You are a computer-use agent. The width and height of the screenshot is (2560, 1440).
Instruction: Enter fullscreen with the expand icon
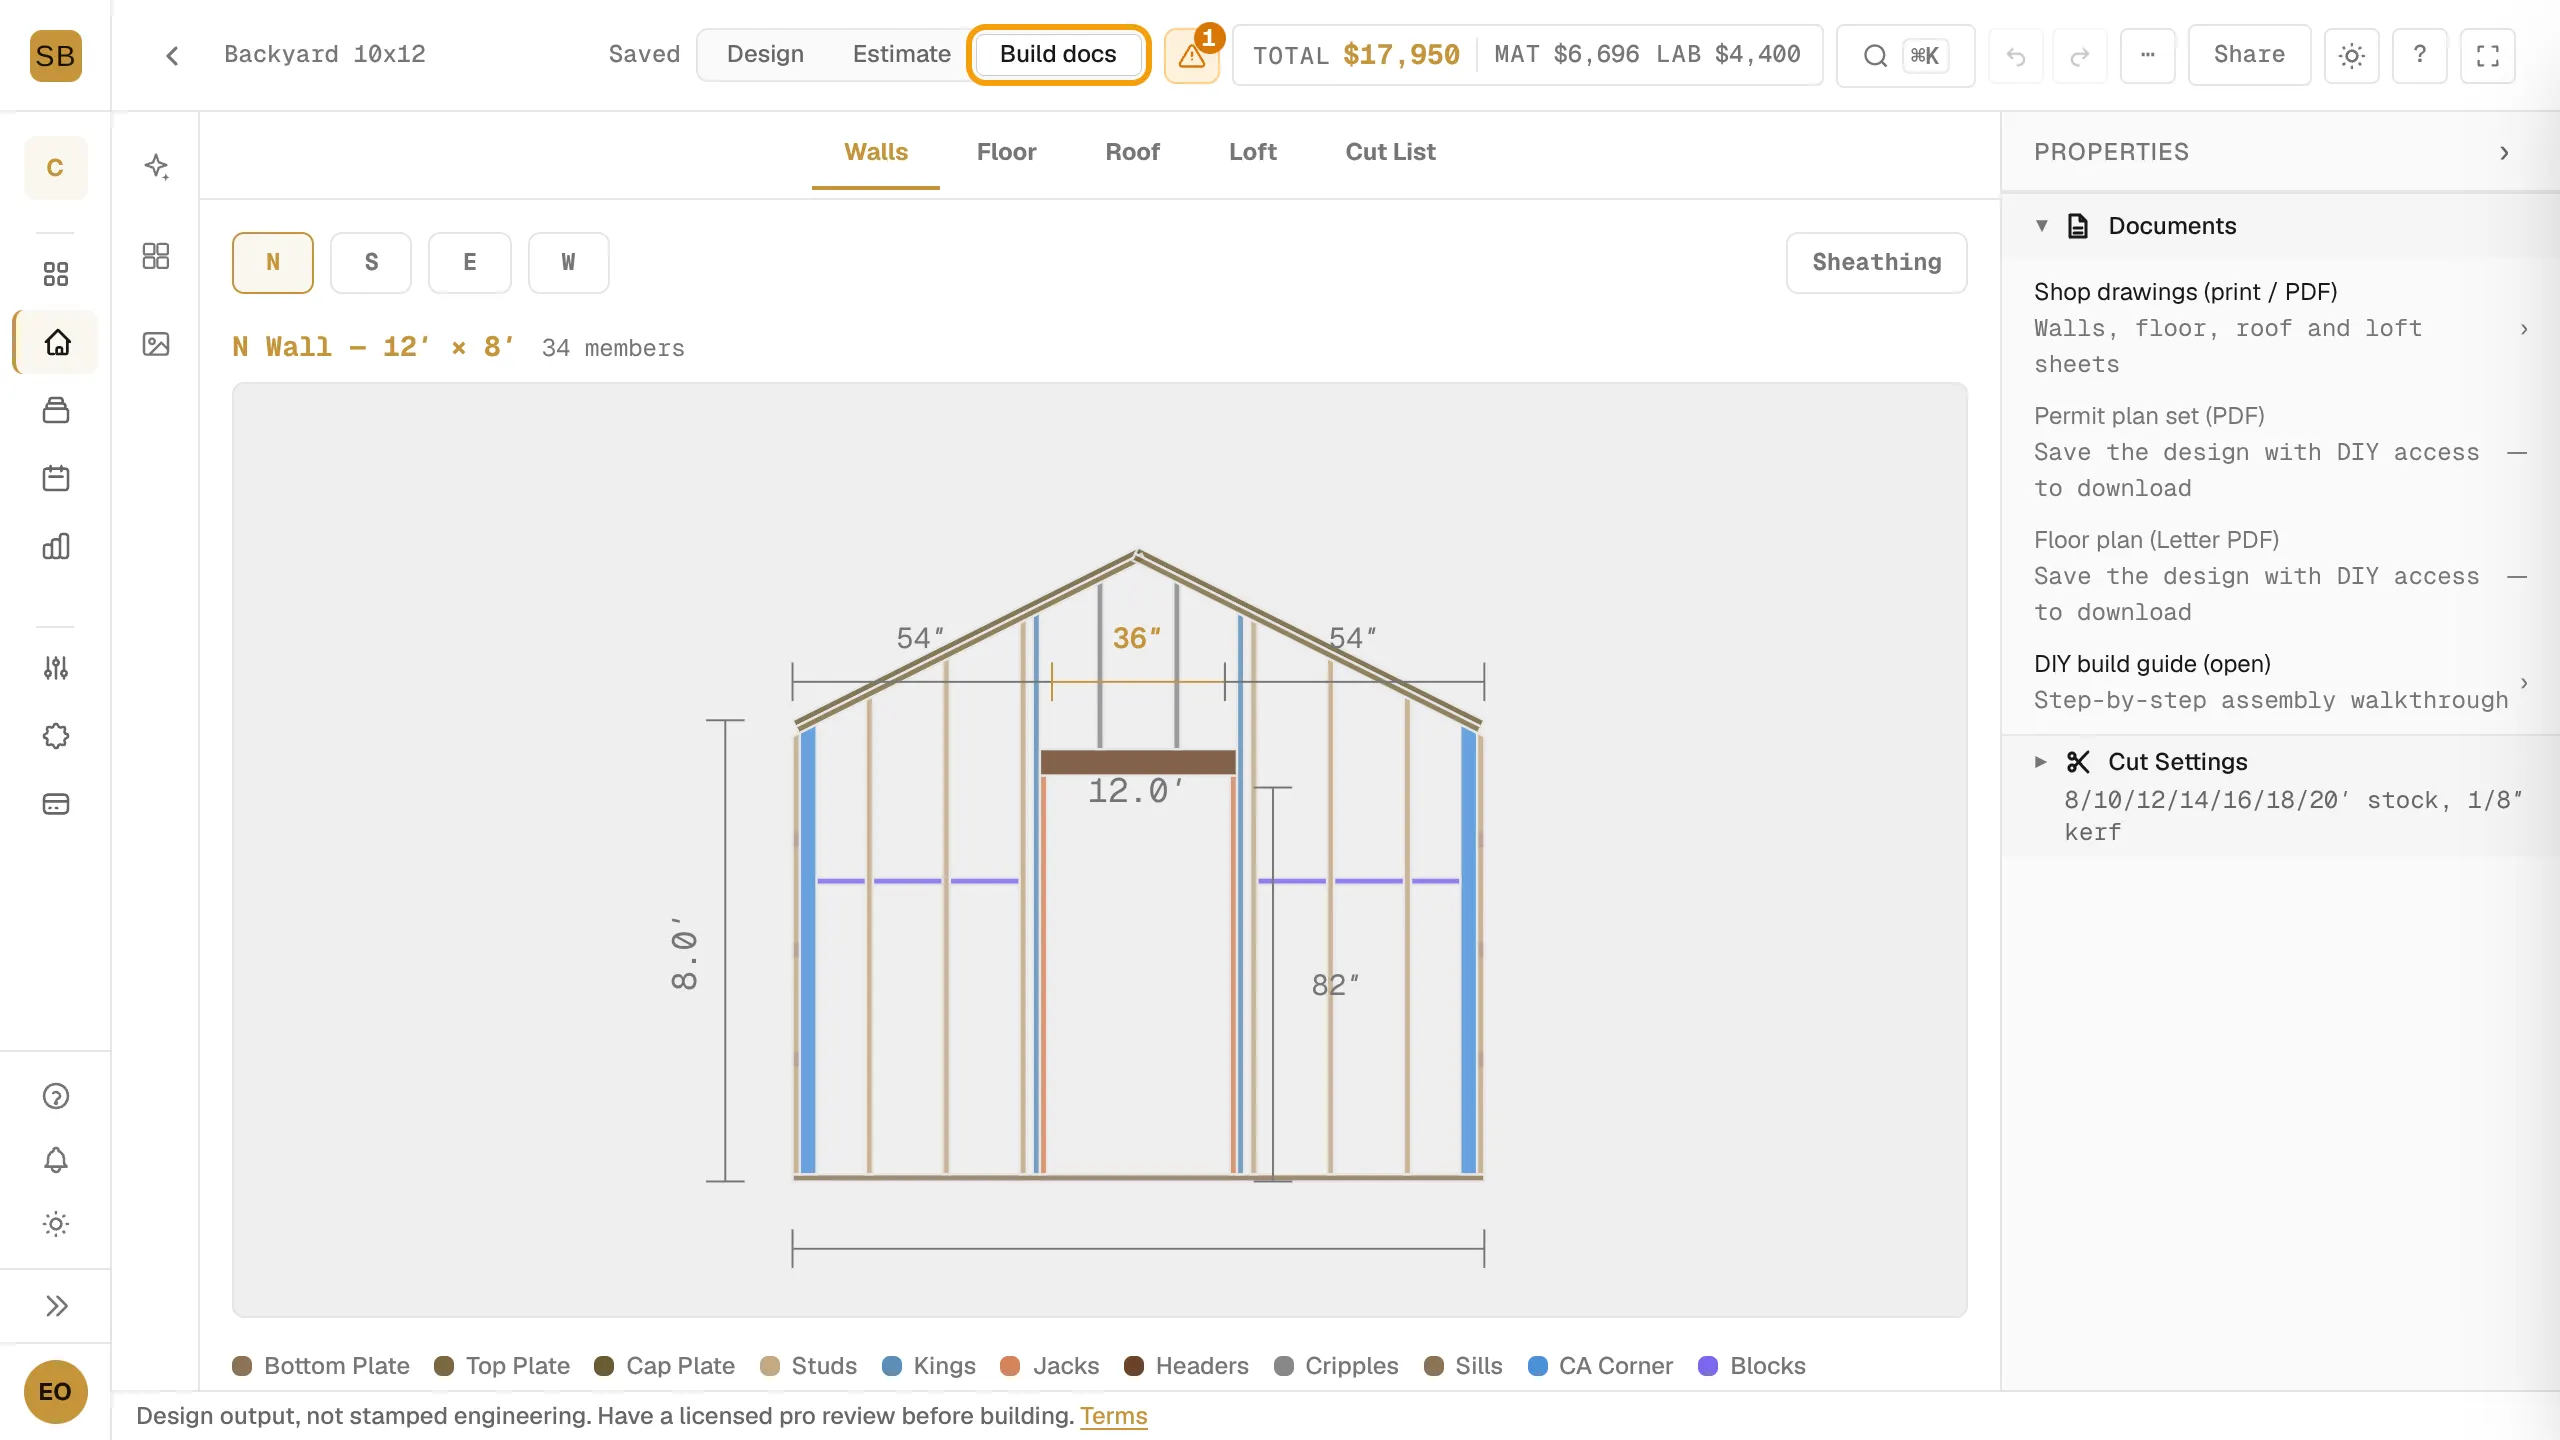(x=2488, y=55)
